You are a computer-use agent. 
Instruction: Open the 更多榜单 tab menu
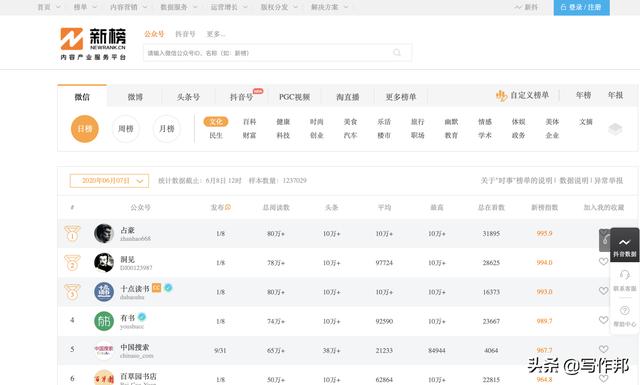tap(401, 97)
